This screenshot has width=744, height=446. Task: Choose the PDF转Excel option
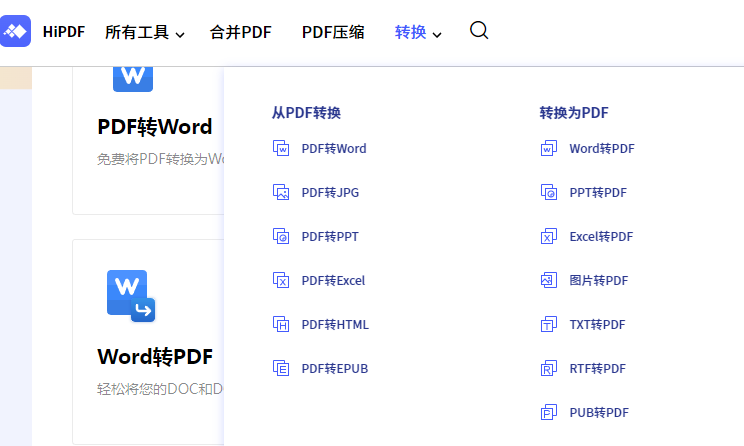(x=334, y=281)
